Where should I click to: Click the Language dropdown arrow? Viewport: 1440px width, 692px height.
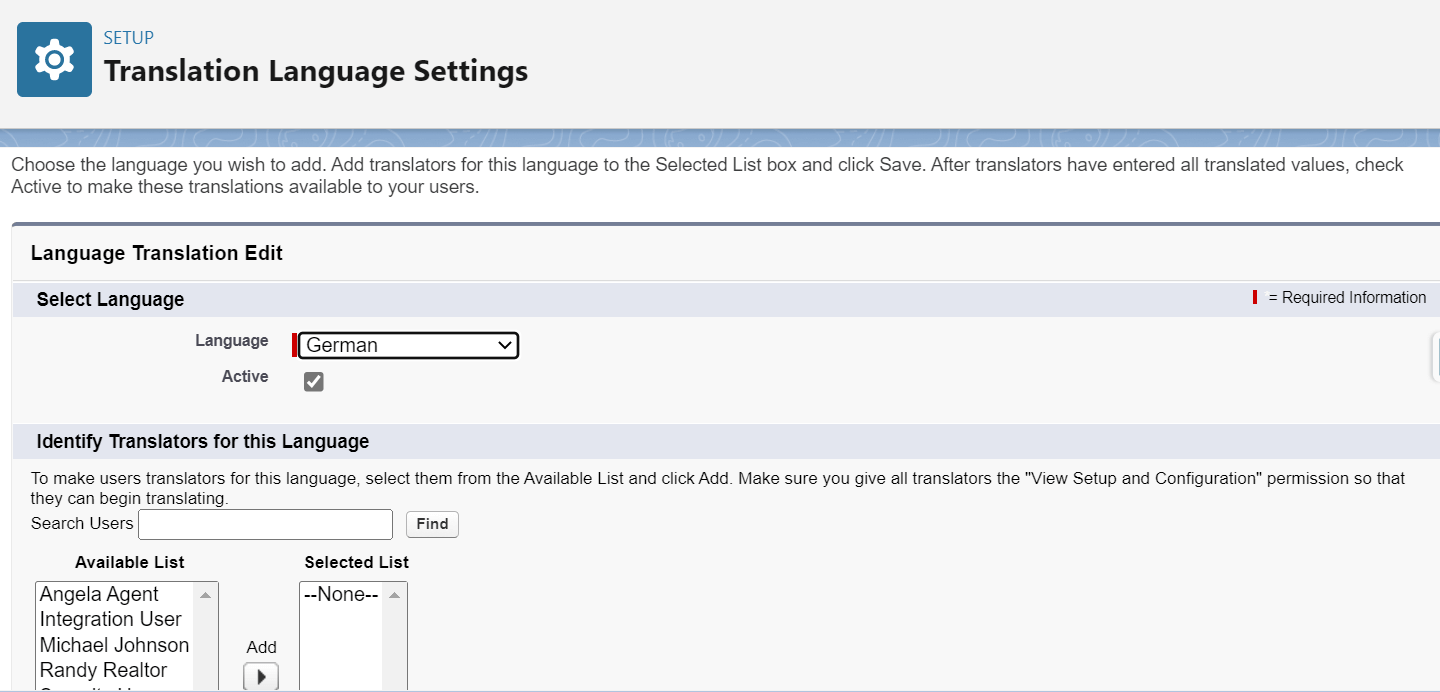click(503, 345)
